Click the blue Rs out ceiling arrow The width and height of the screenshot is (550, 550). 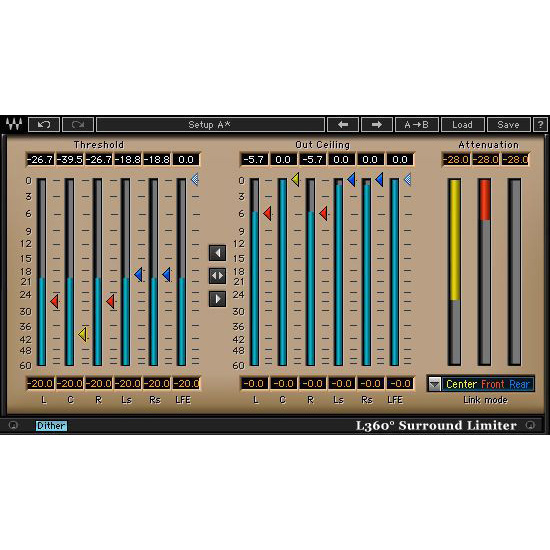tap(379, 179)
